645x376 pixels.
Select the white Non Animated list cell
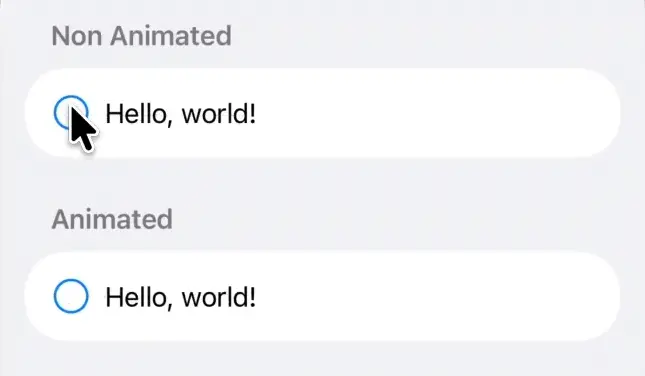click(322, 113)
